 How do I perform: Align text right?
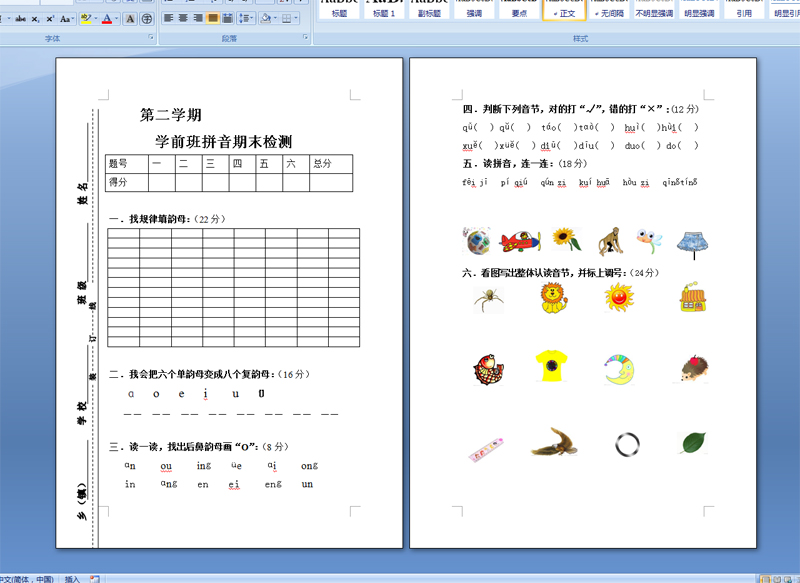pyautogui.click(x=198, y=18)
